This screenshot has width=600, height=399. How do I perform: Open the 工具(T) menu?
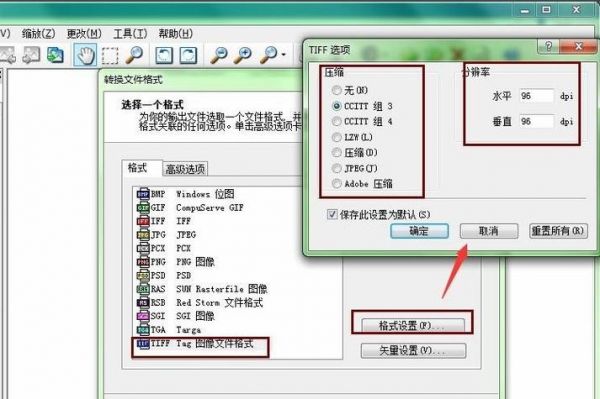pyautogui.click(x=130, y=34)
